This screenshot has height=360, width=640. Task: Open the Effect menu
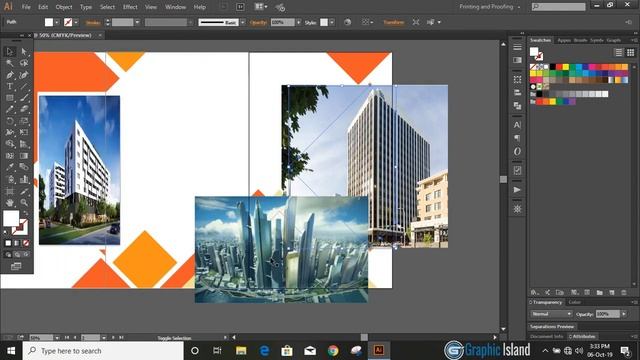pos(130,7)
